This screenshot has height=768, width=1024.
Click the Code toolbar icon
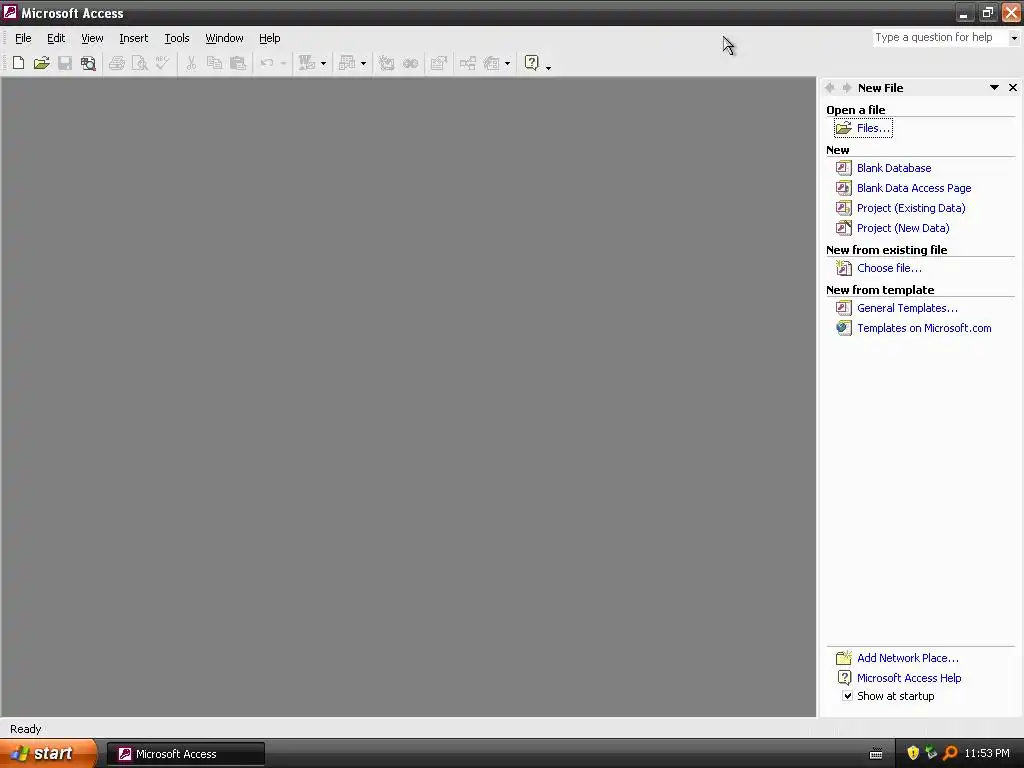click(387, 63)
